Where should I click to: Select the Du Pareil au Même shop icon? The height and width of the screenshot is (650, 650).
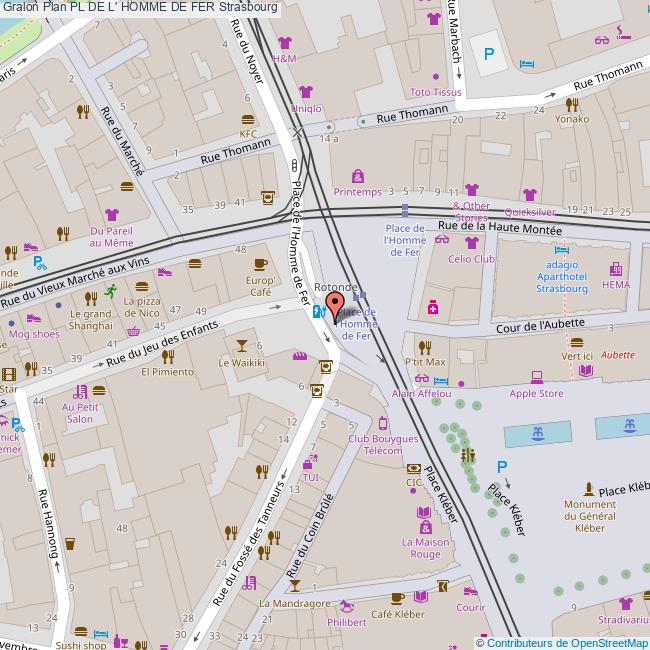tap(111, 214)
